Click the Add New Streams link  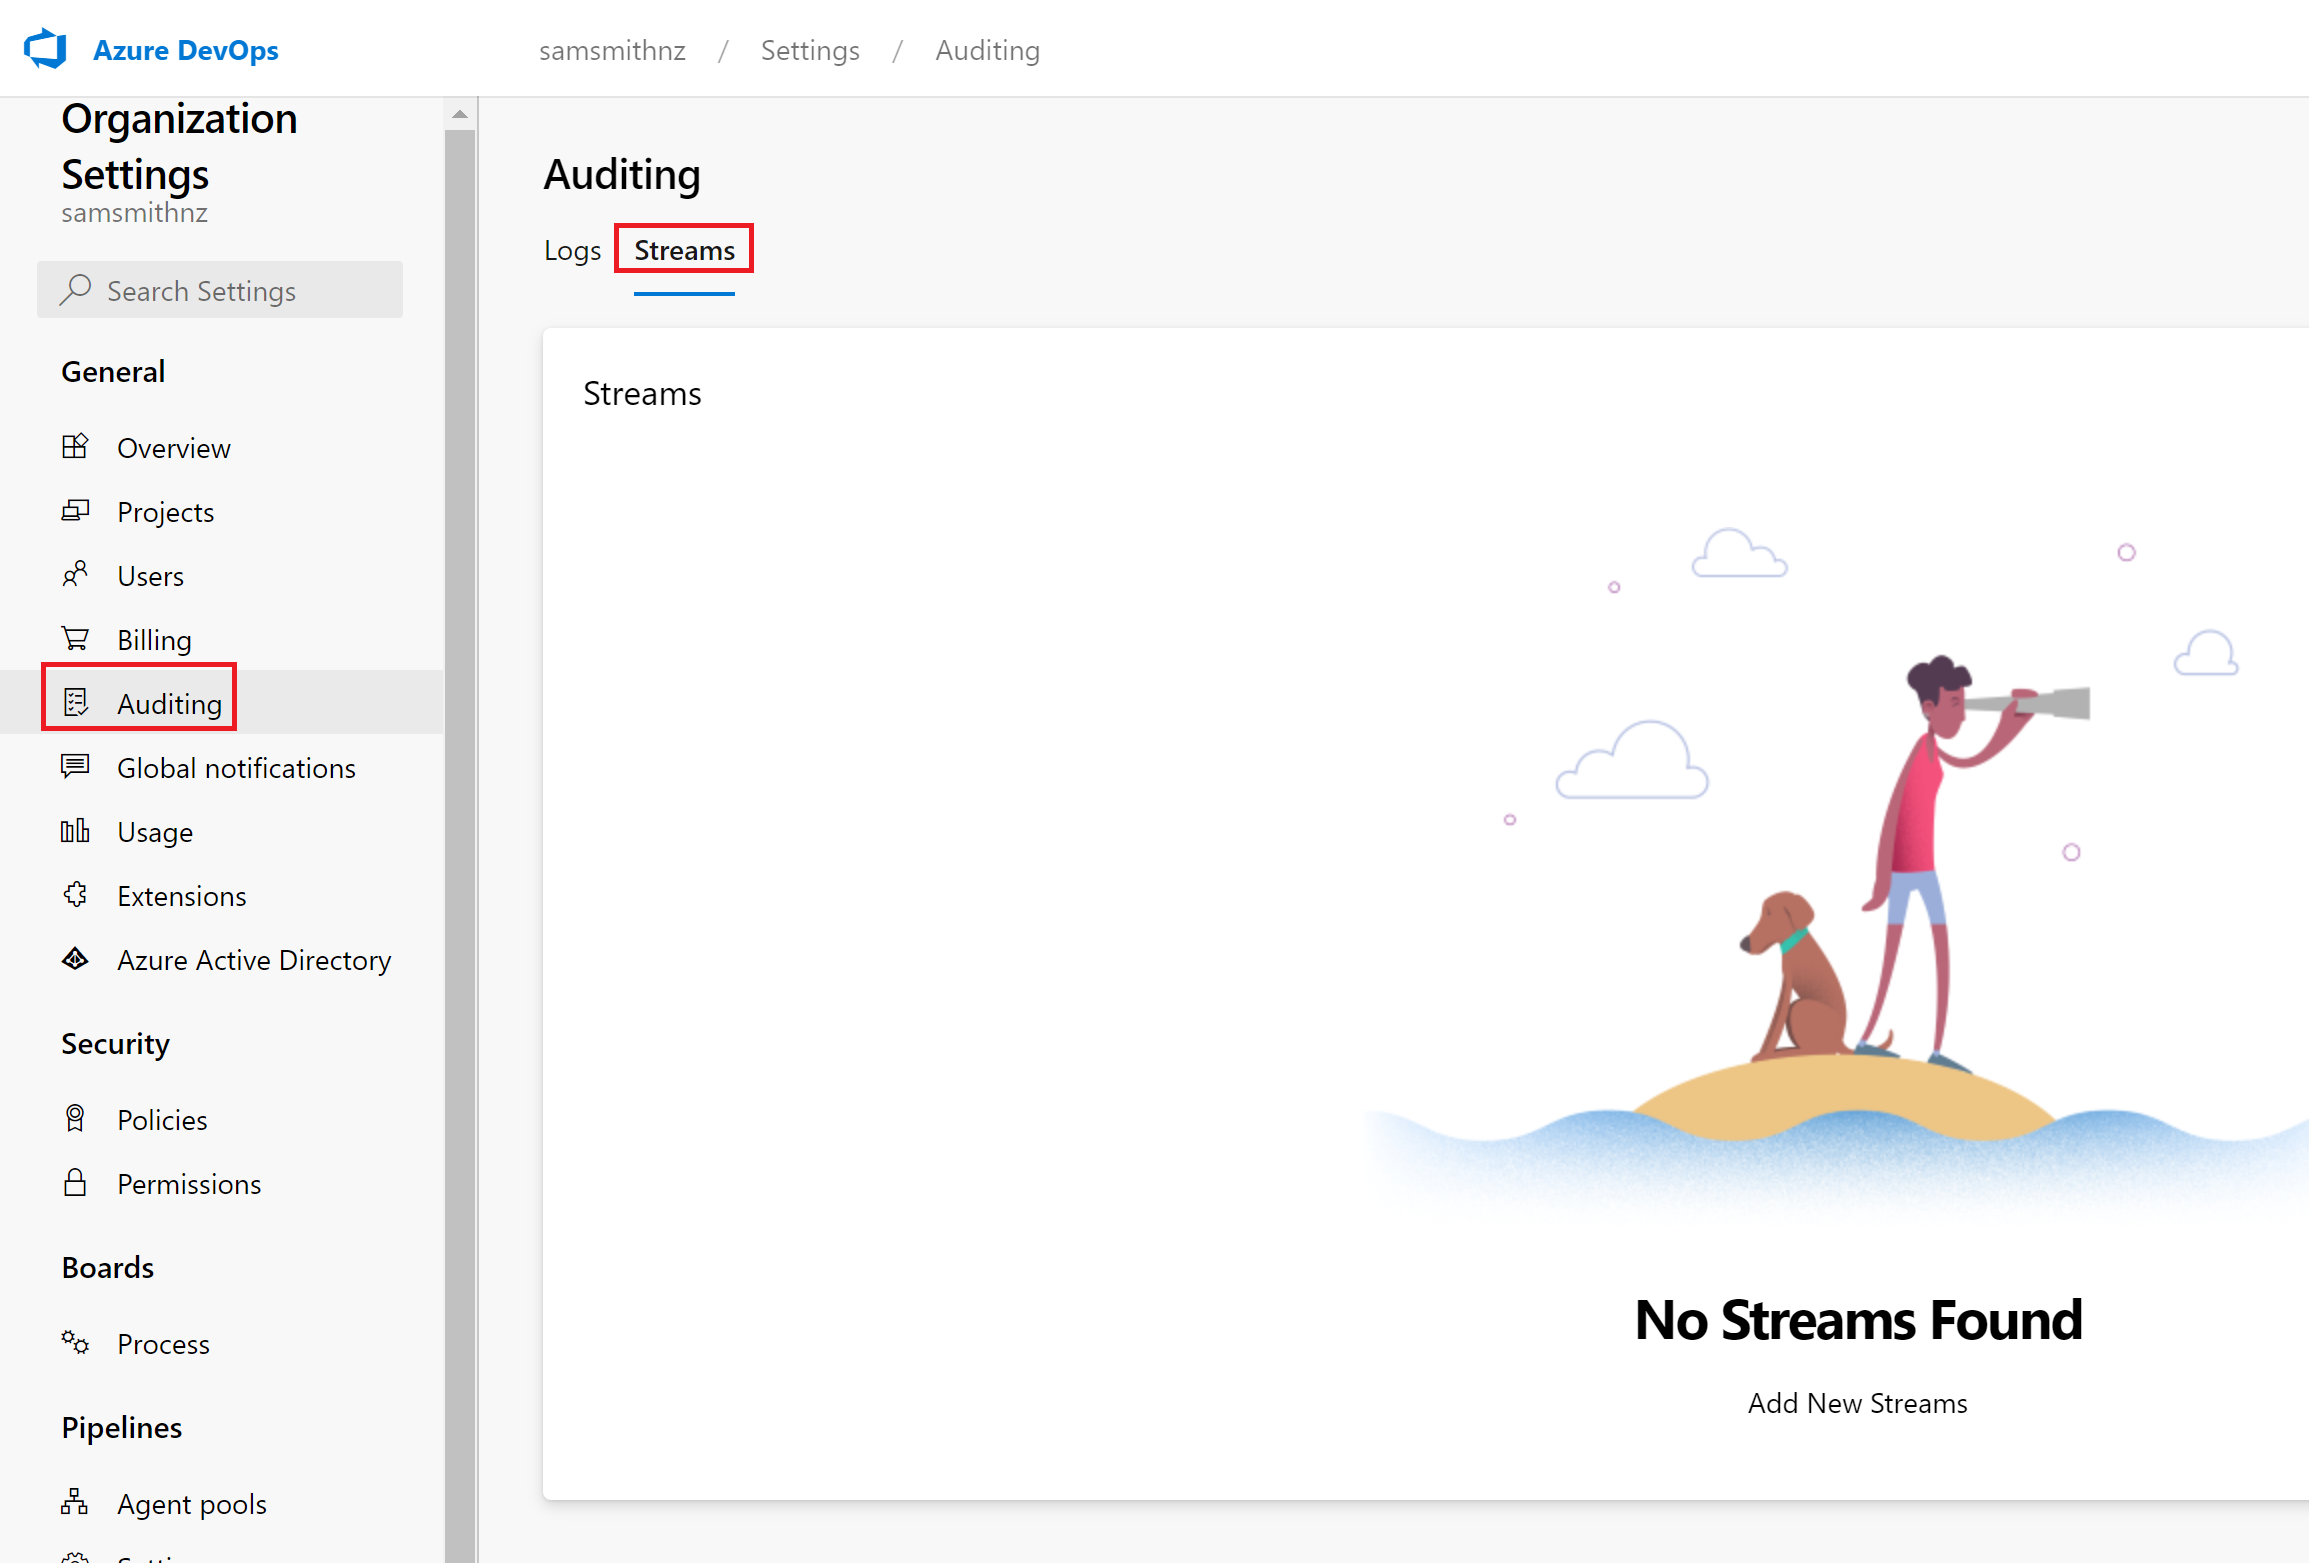[1857, 1402]
